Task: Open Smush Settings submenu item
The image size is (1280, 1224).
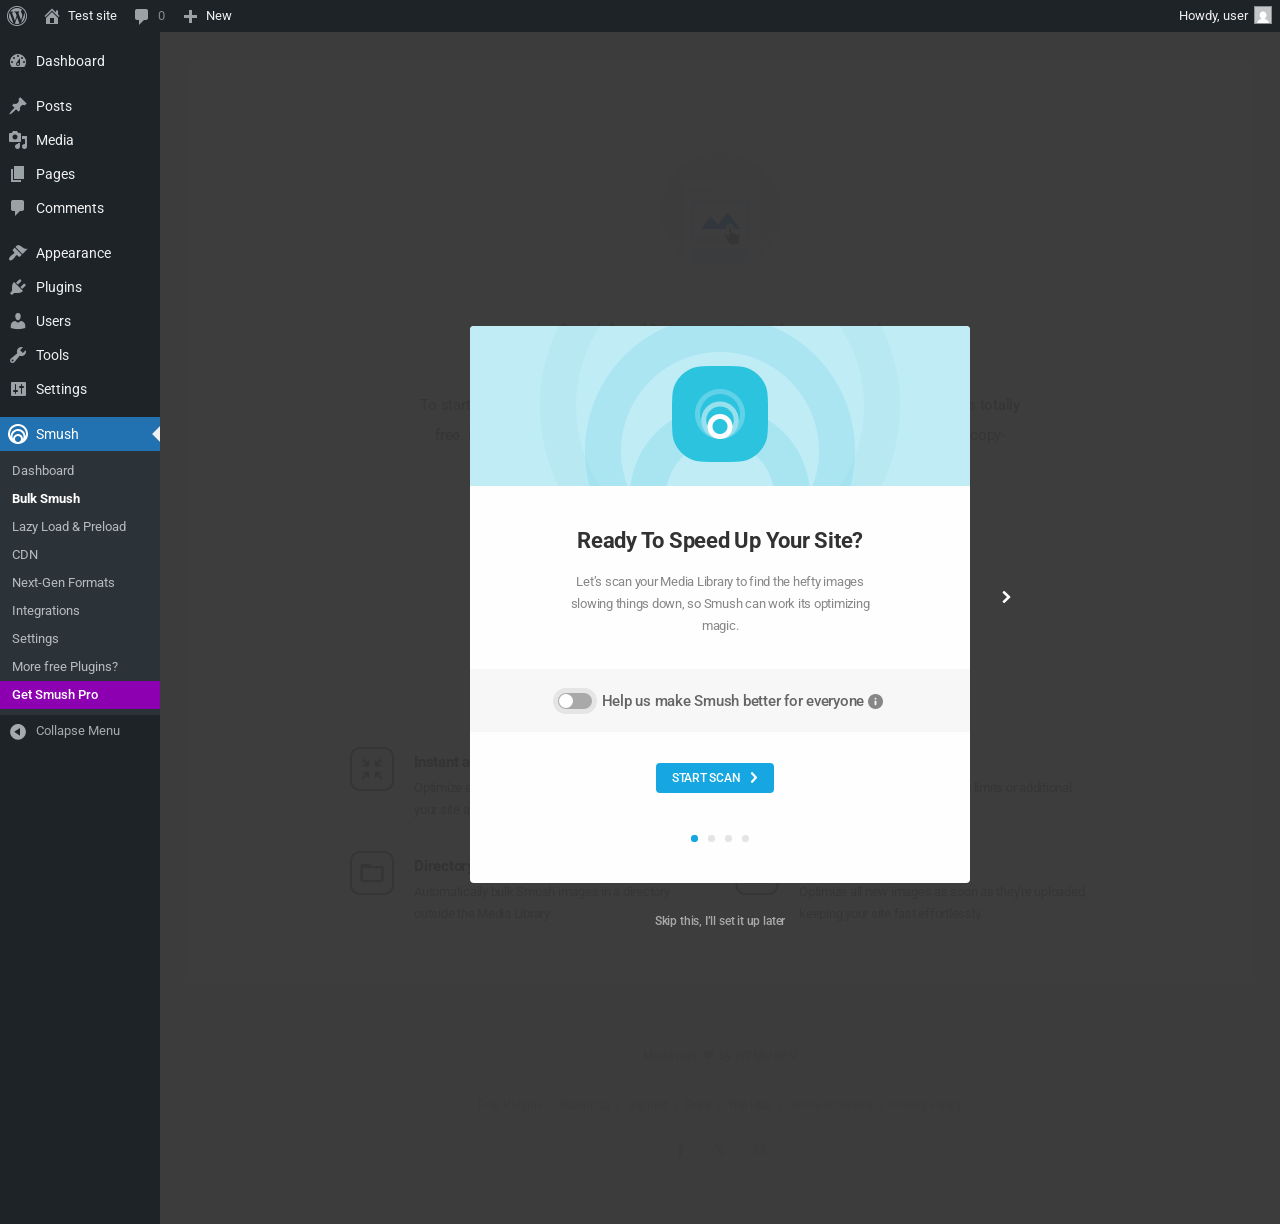Action: click(80, 639)
